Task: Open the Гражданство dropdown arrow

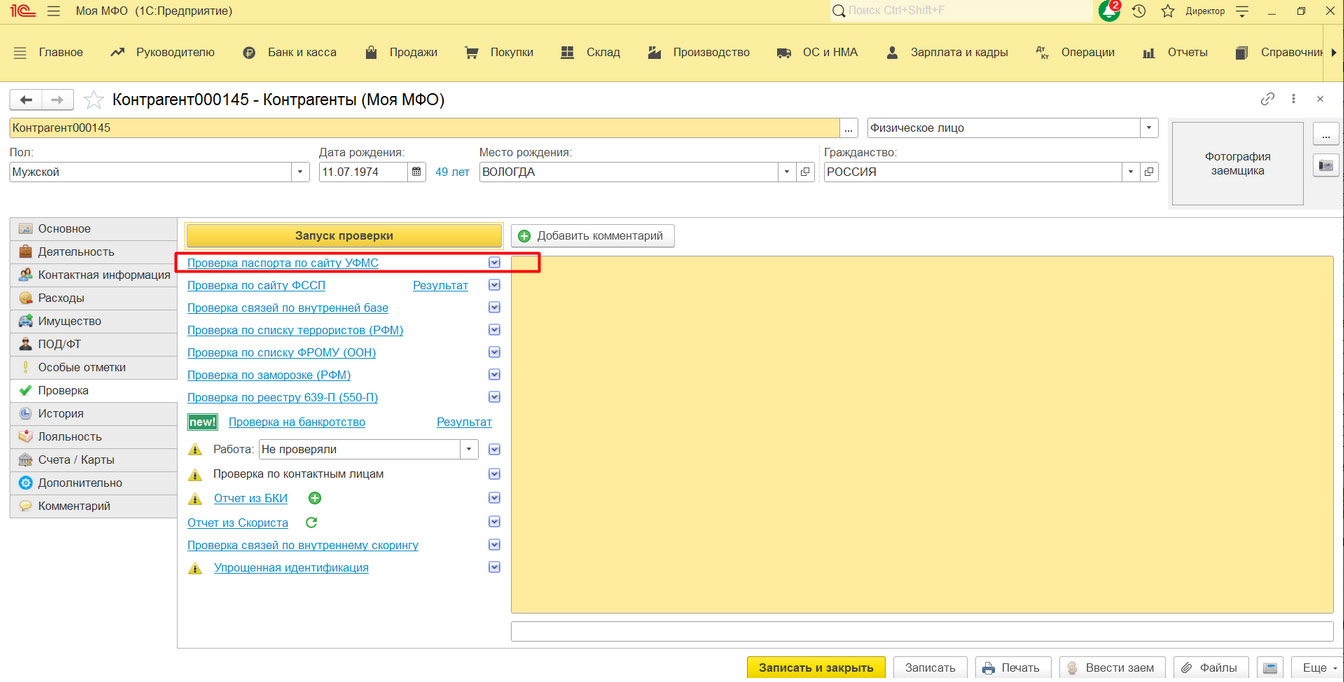Action: point(1131,172)
